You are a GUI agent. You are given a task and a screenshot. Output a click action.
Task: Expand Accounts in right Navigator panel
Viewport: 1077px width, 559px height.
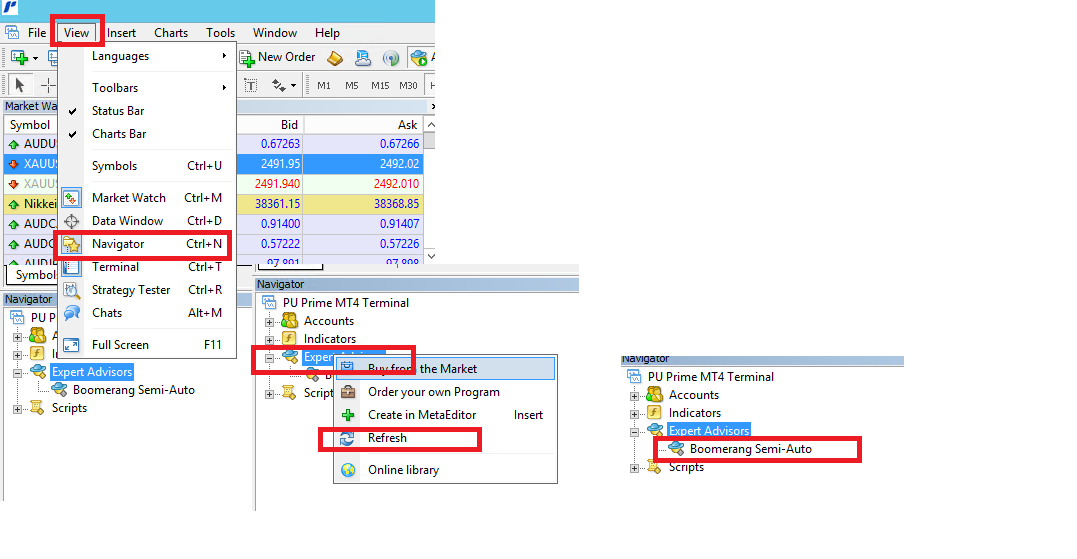635,396
